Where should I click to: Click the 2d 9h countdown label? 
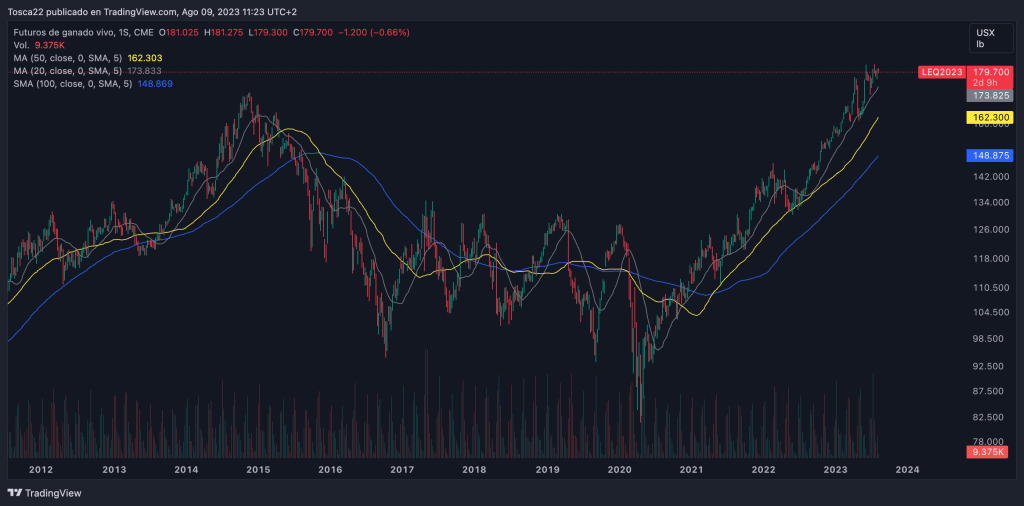coord(991,83)
